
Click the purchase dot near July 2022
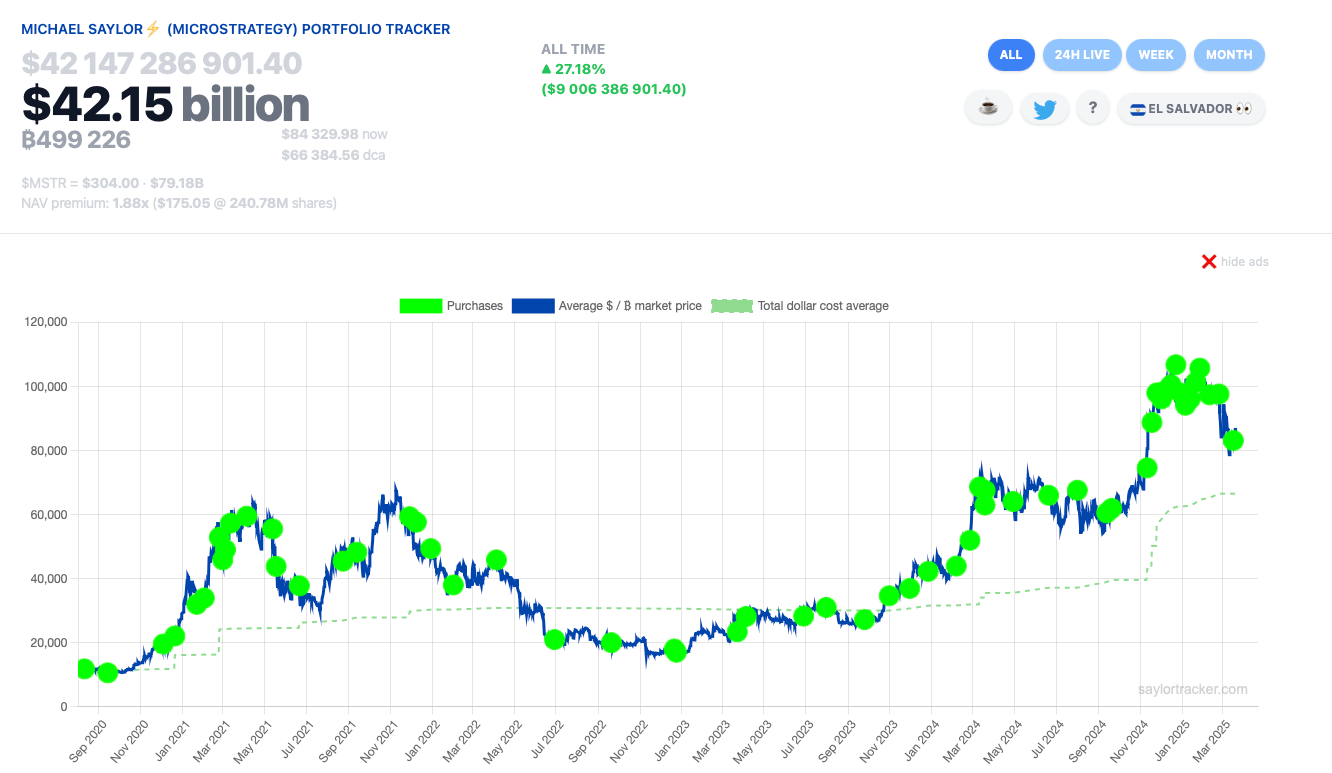[x=555, y=640]
